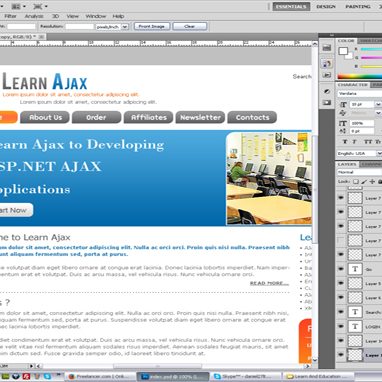Enable lock image pixels brush icon
This screenshot has width=382, height=382.
coord(364,182)
